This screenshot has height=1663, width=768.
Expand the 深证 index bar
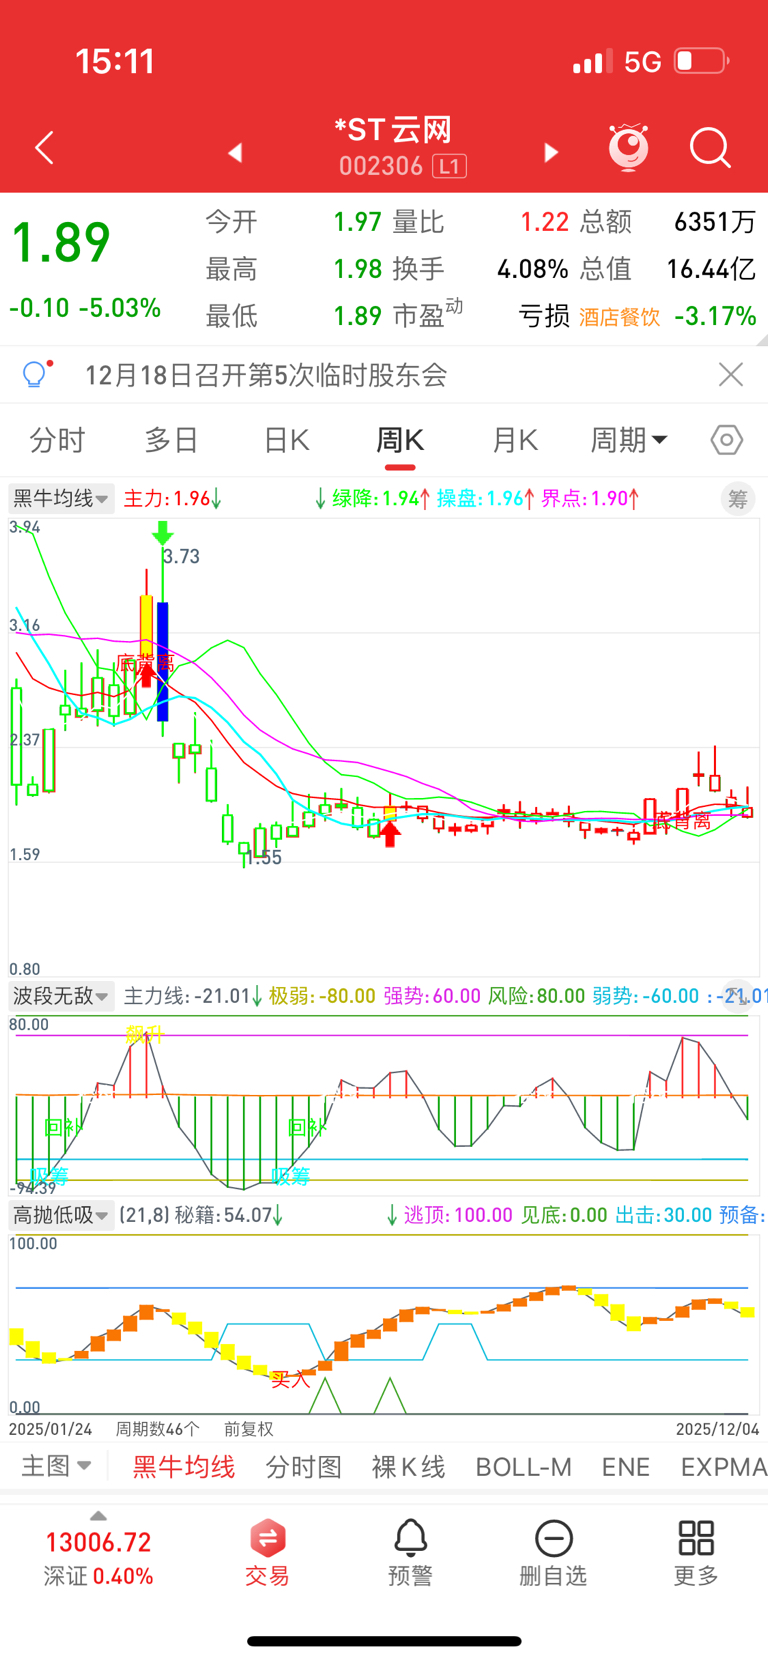(x=98, y=1515)
